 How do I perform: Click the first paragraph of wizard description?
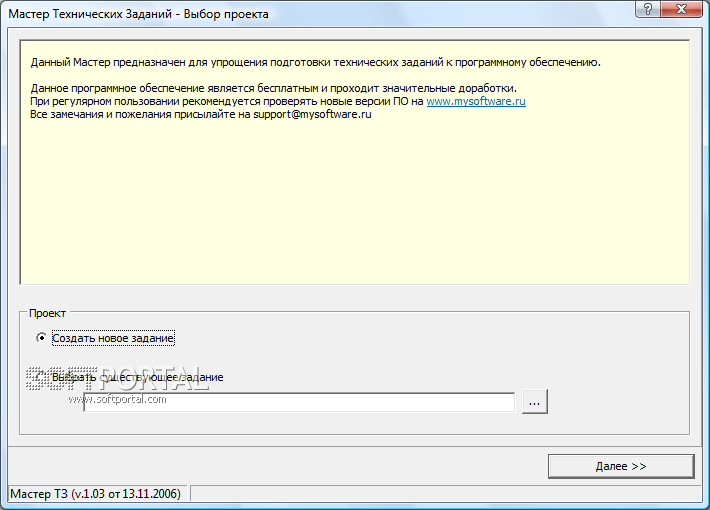click(x=315, y=63)
